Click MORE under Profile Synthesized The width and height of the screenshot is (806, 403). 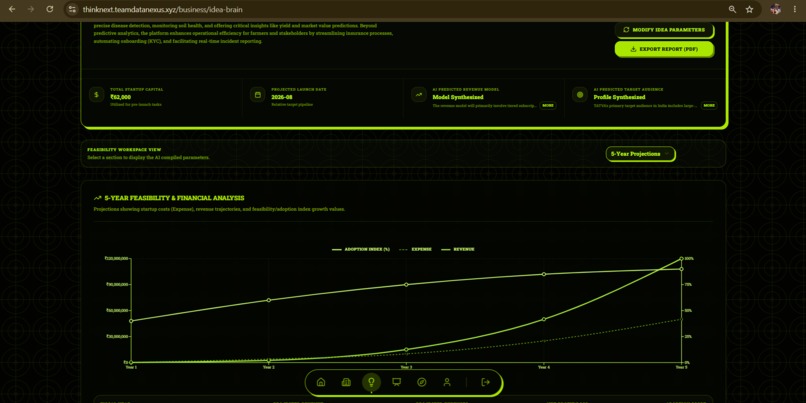(709, 105)
